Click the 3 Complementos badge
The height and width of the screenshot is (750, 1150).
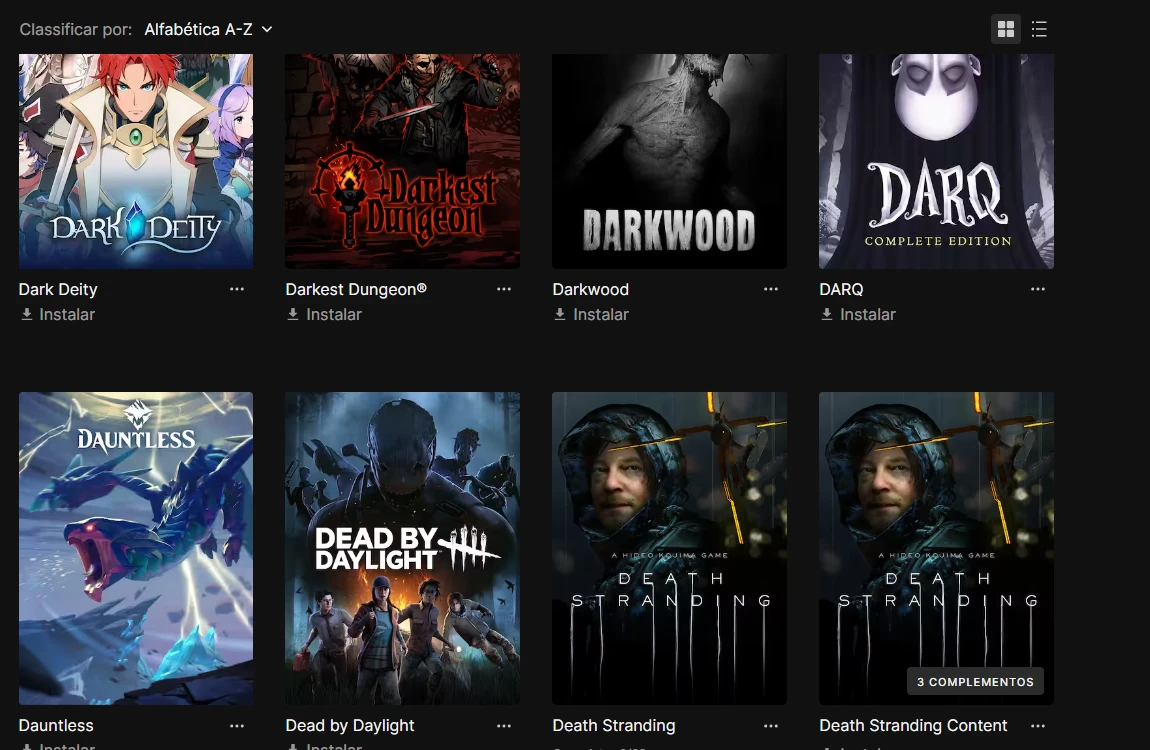(x=975, y=682)
